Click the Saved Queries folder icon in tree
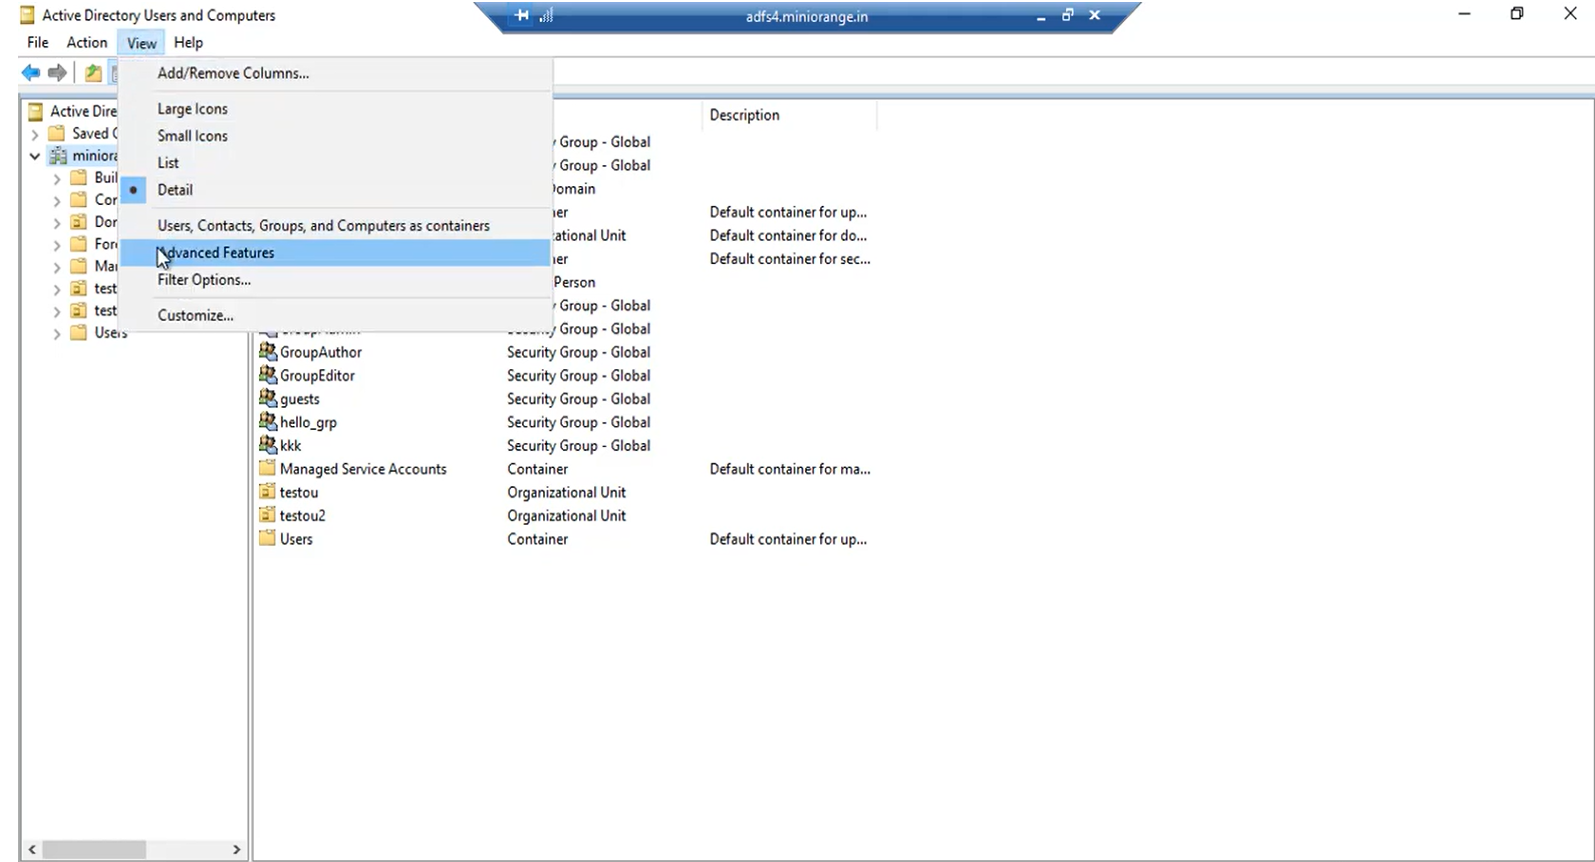1595x862 pixels. pyautogui.click(x=57, y=133)
